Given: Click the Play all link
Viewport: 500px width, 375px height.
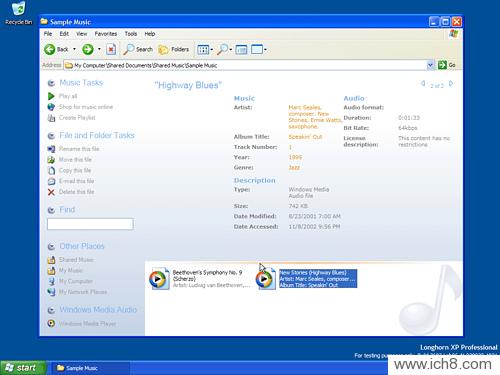Looking at the screenshot, I should (68, 96).
